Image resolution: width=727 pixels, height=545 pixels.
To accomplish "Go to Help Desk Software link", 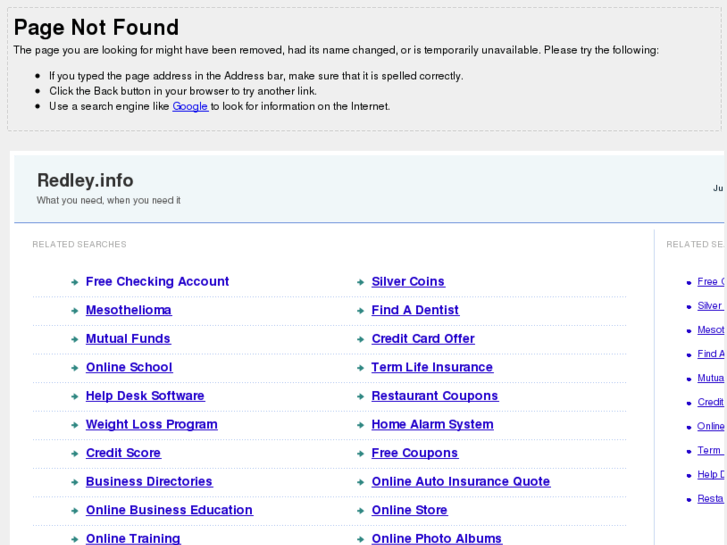I will tap(145, 396).
